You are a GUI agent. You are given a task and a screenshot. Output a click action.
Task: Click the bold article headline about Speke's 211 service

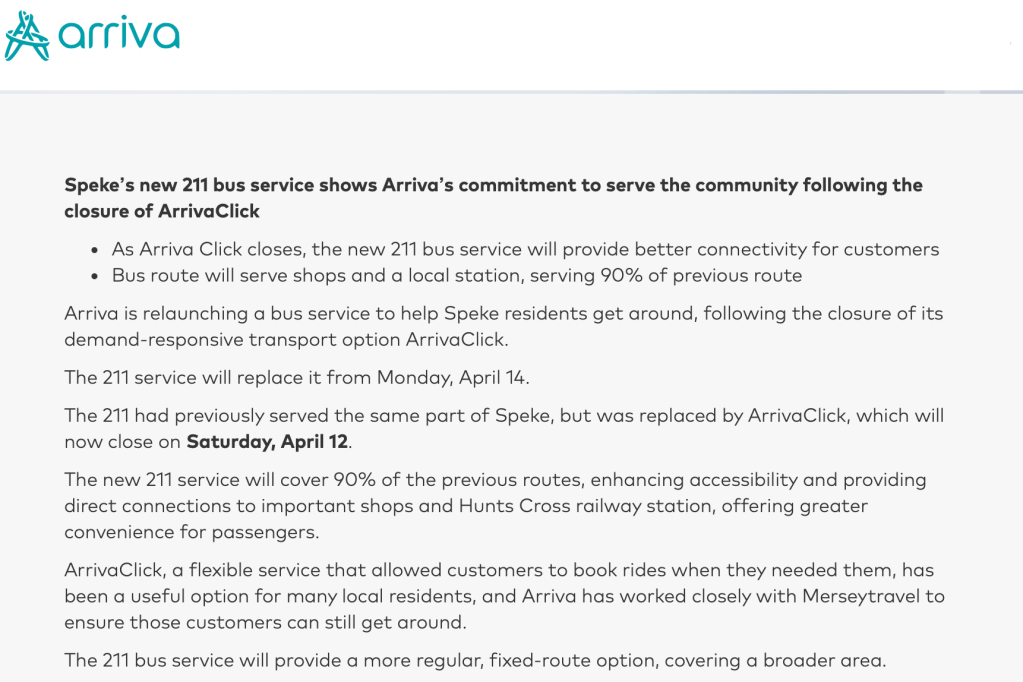pos(493,185)
